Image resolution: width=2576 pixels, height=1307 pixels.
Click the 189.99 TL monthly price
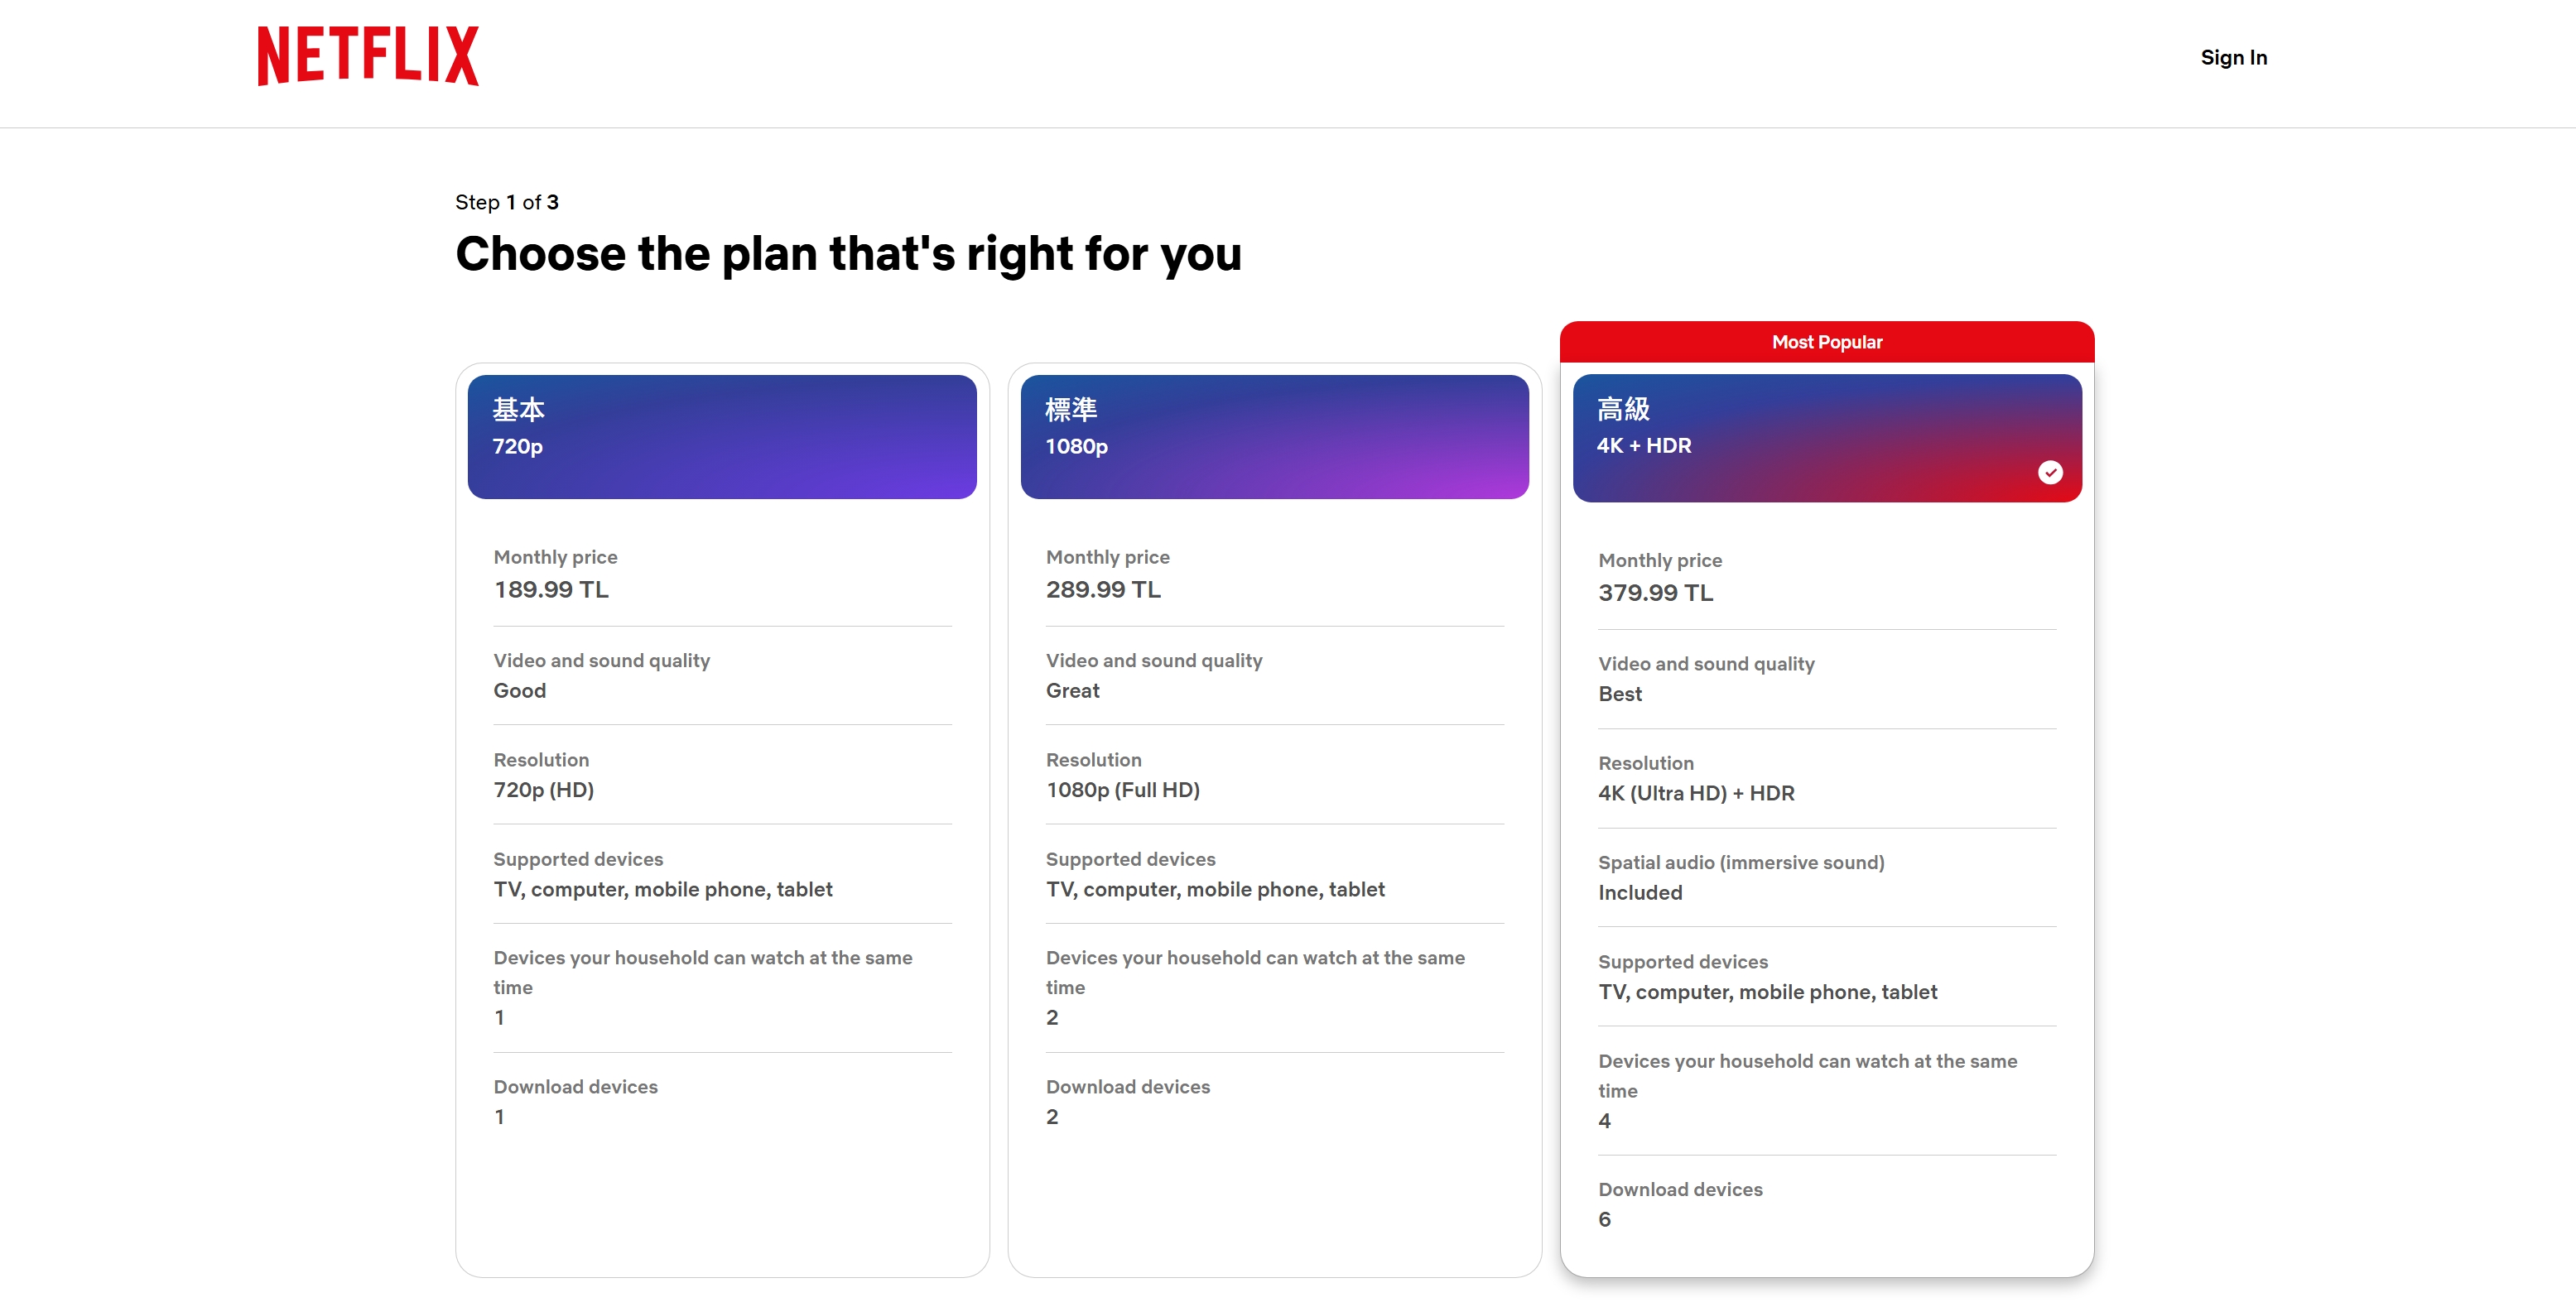(551, 589)
